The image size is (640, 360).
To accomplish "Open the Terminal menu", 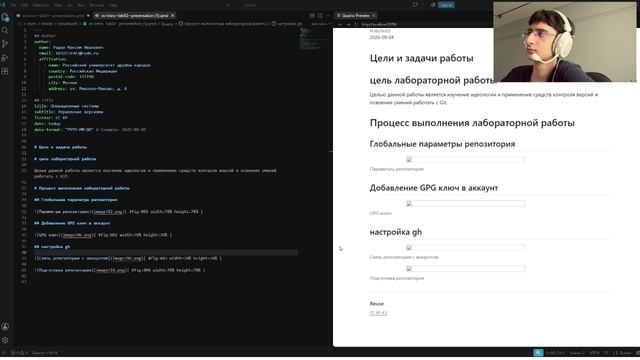I will (x=97, y=5).
